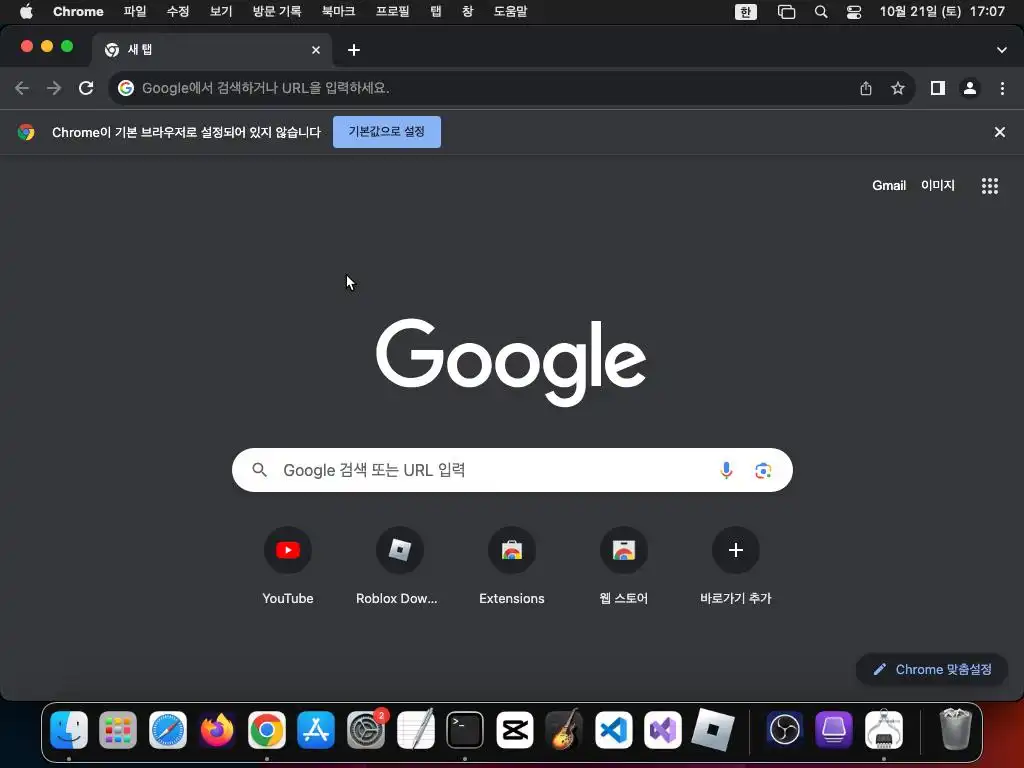1024x768 pixels.
Task: Bookmark this tab with the star
Action: pos(898,88)
